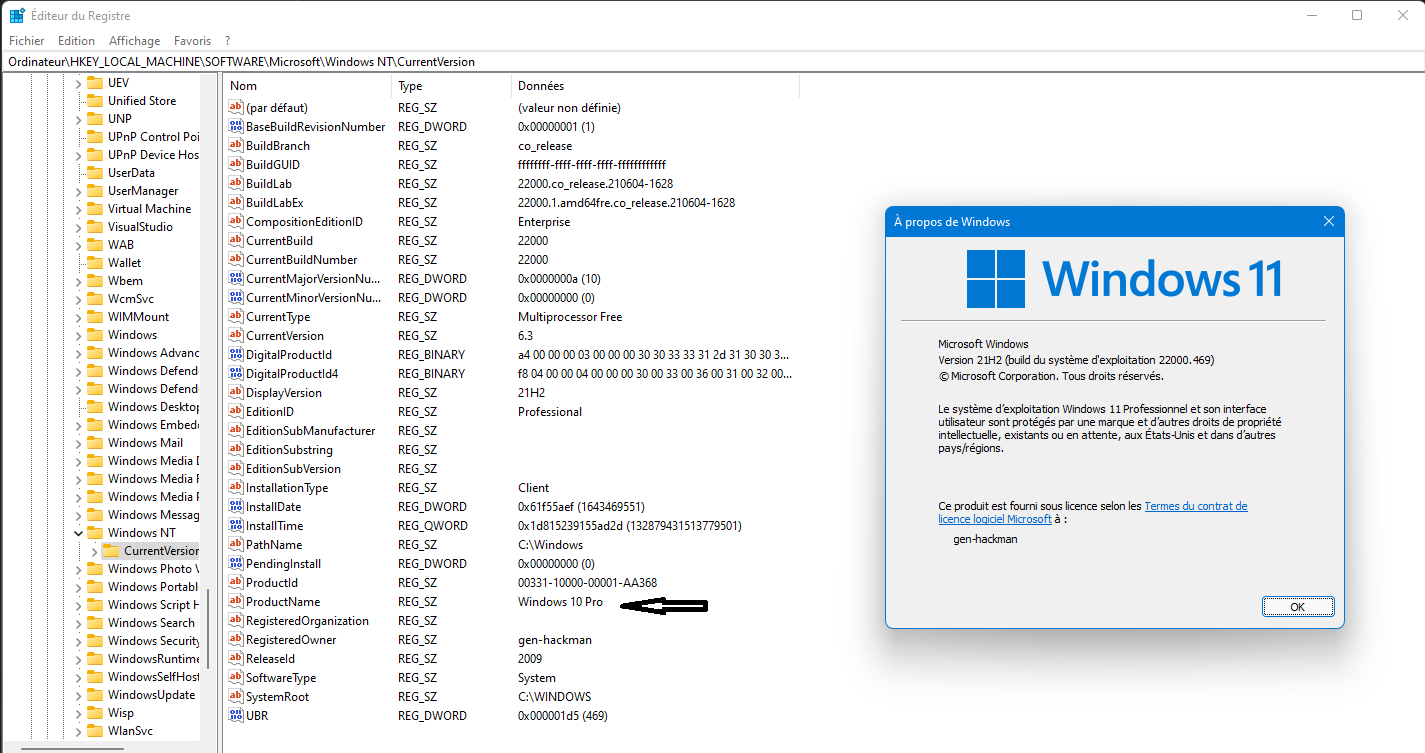Click the icon next to CompositionEditionID

236,222
